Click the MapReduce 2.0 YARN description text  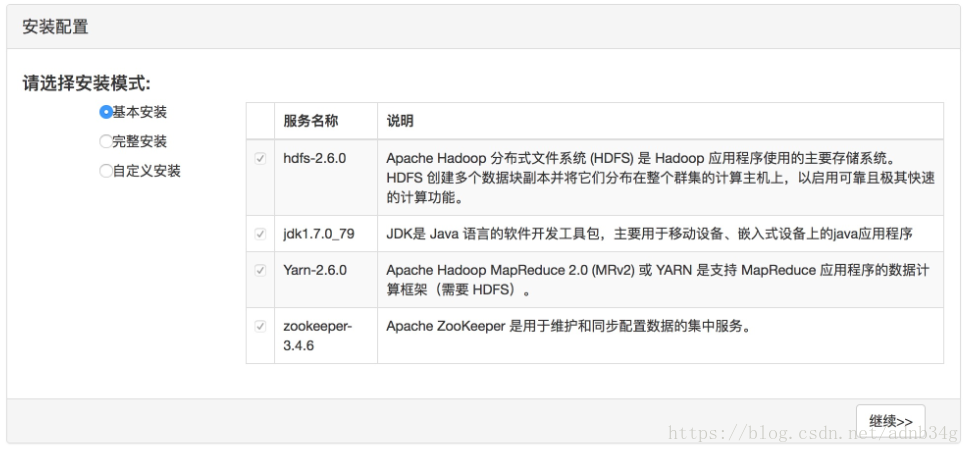(660, 280)
